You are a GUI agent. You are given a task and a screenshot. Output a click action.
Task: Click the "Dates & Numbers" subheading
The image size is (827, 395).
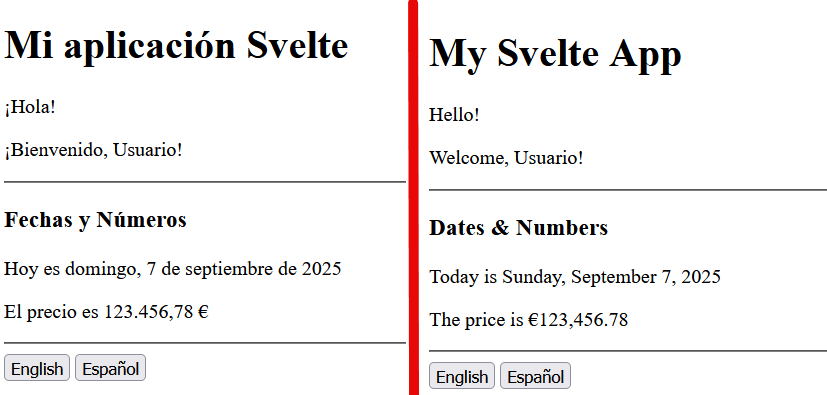click(x=518, y=228)
